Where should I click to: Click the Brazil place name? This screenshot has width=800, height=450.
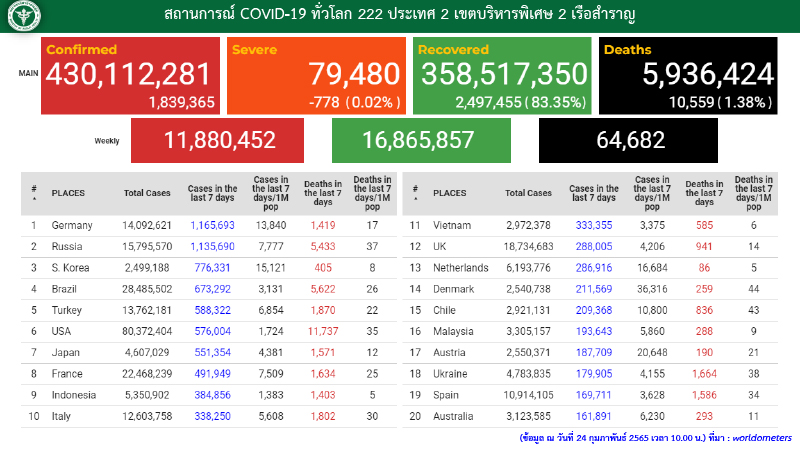(64, 289)
